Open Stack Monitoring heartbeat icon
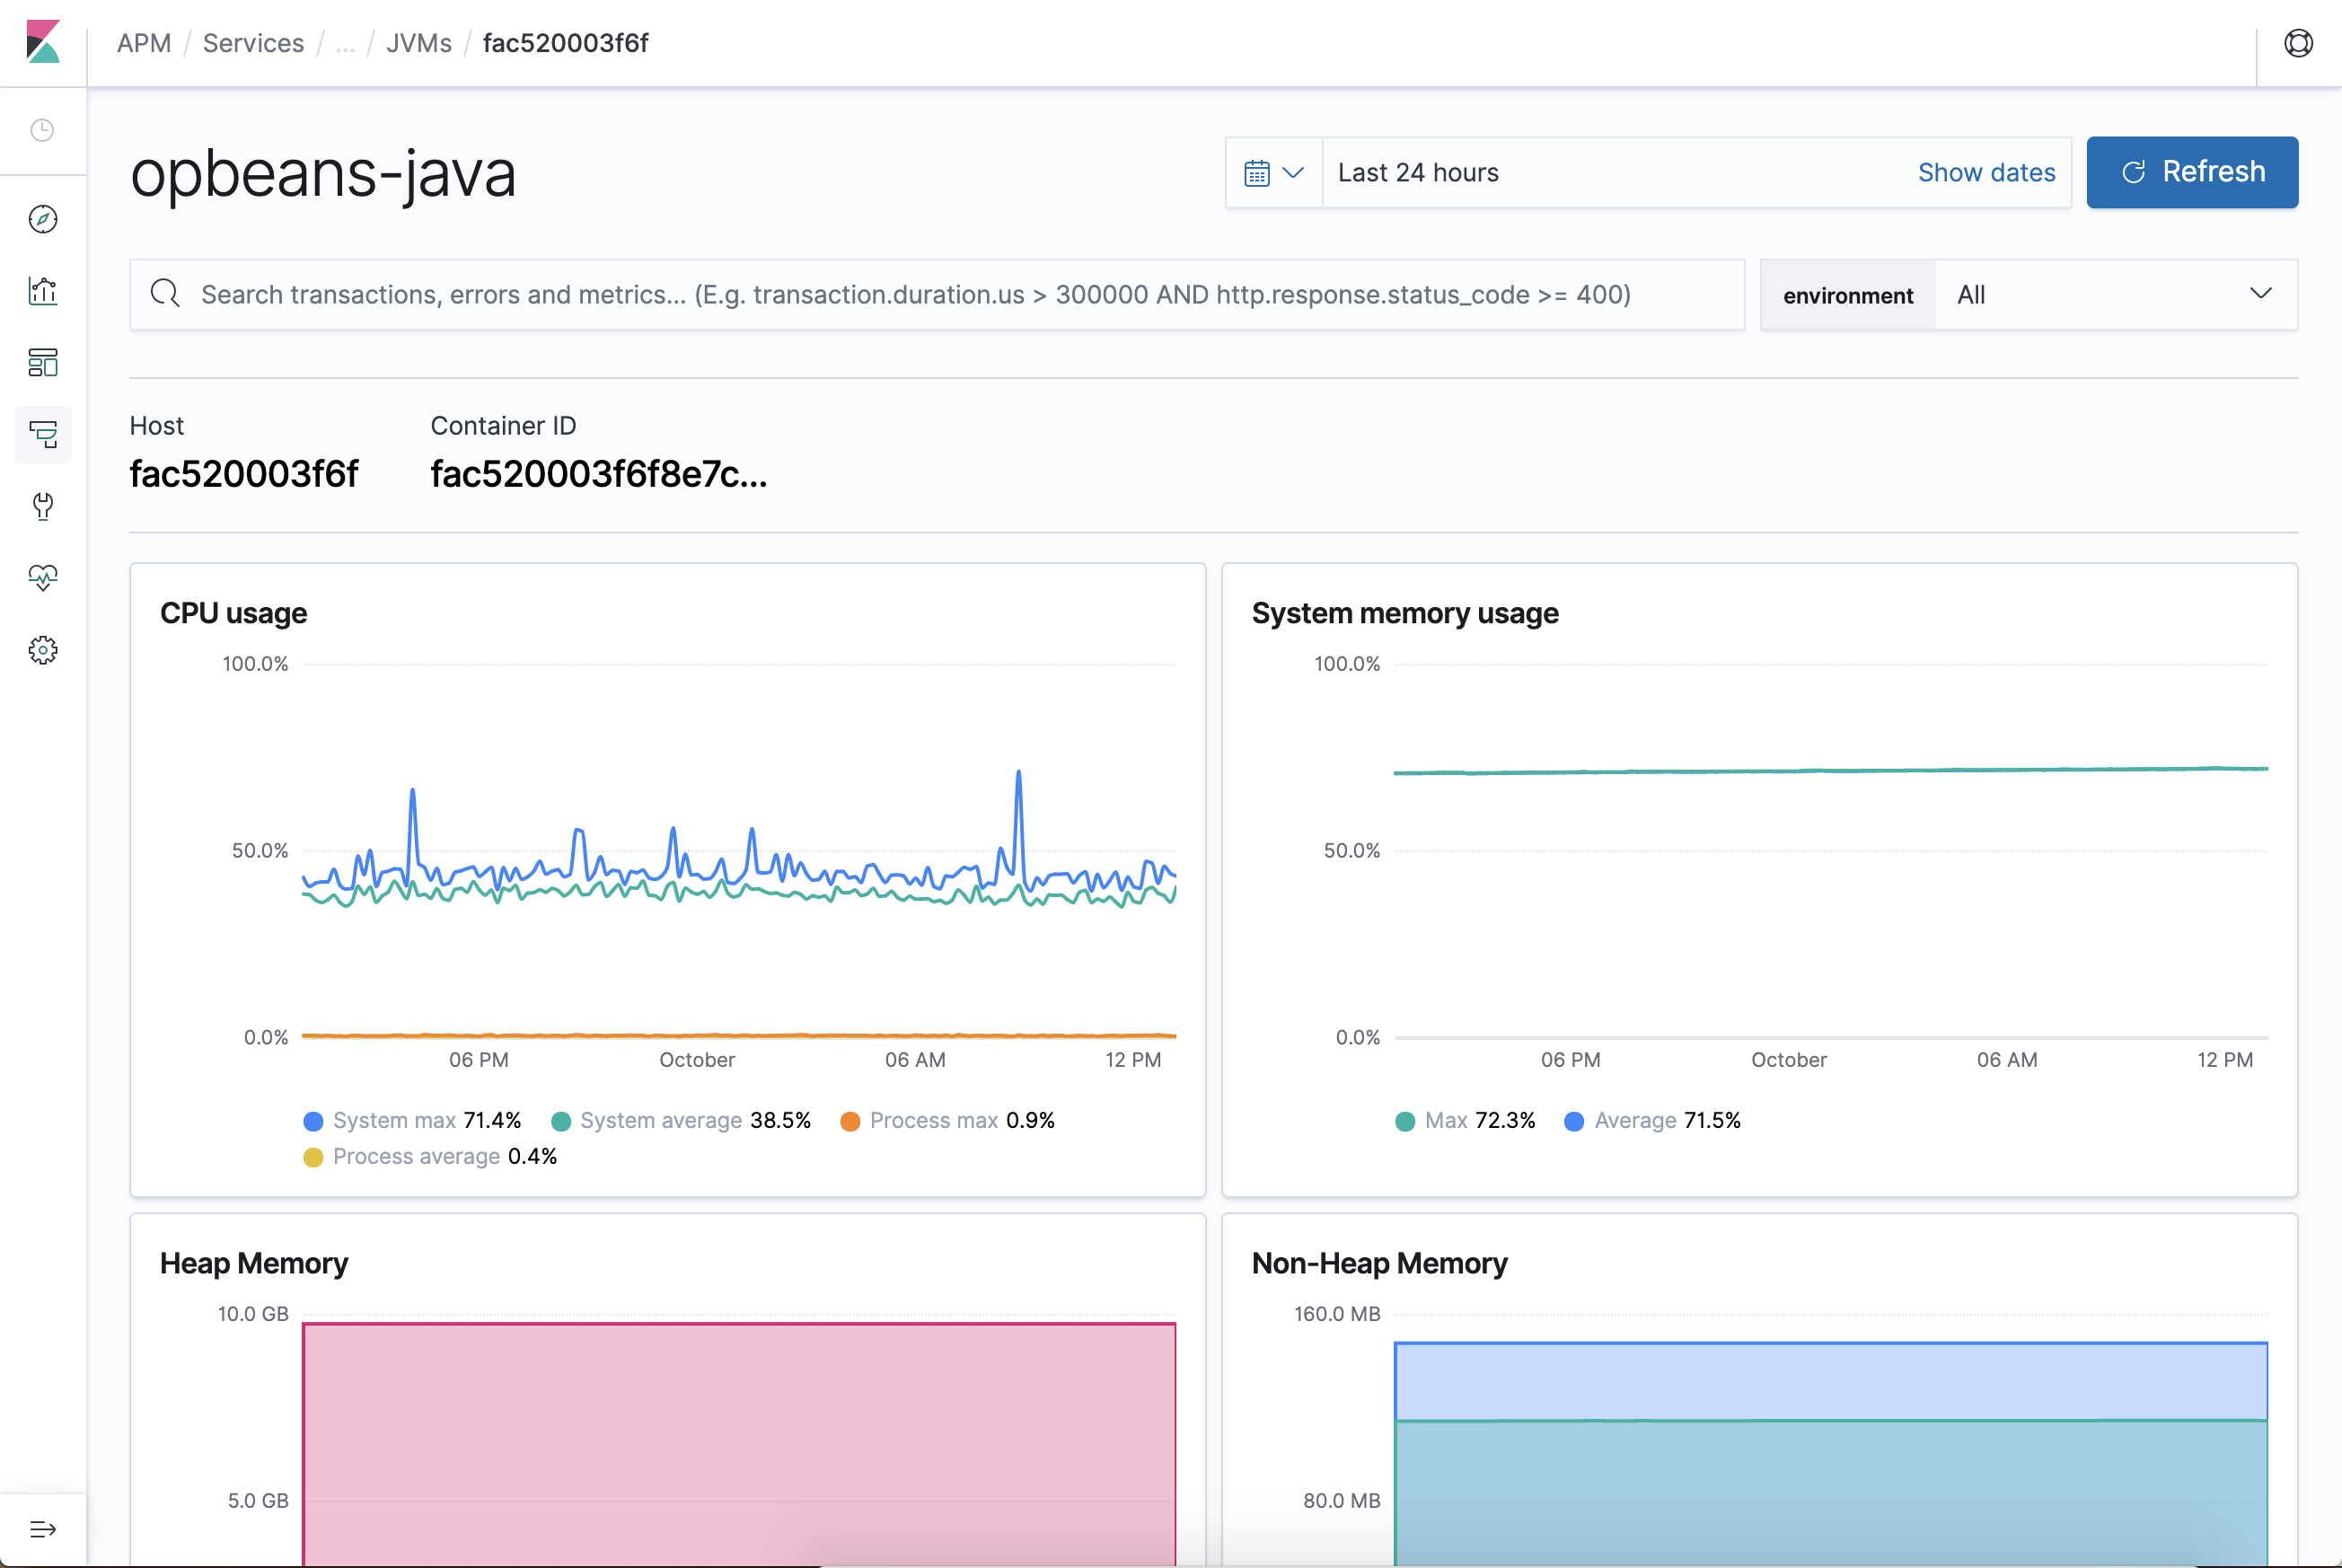 43,578
